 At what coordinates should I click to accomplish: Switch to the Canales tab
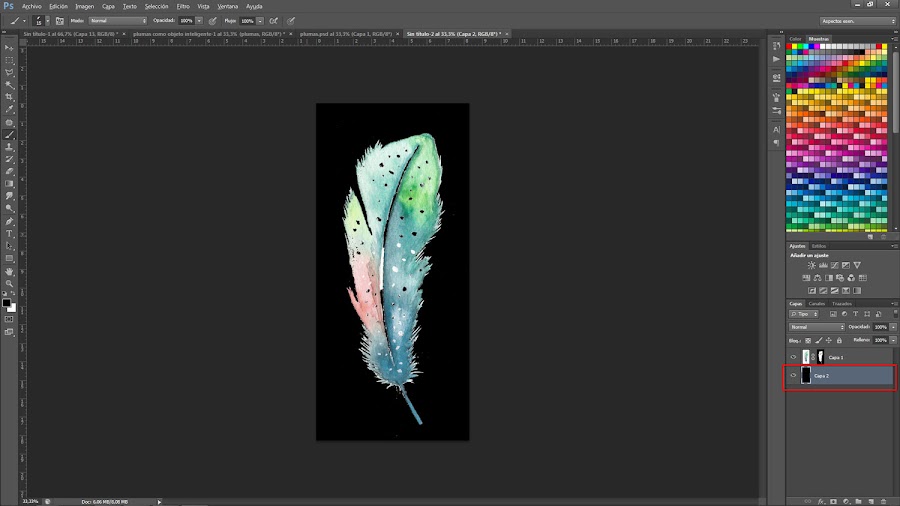pyautogui.click(x=817, y=303)
